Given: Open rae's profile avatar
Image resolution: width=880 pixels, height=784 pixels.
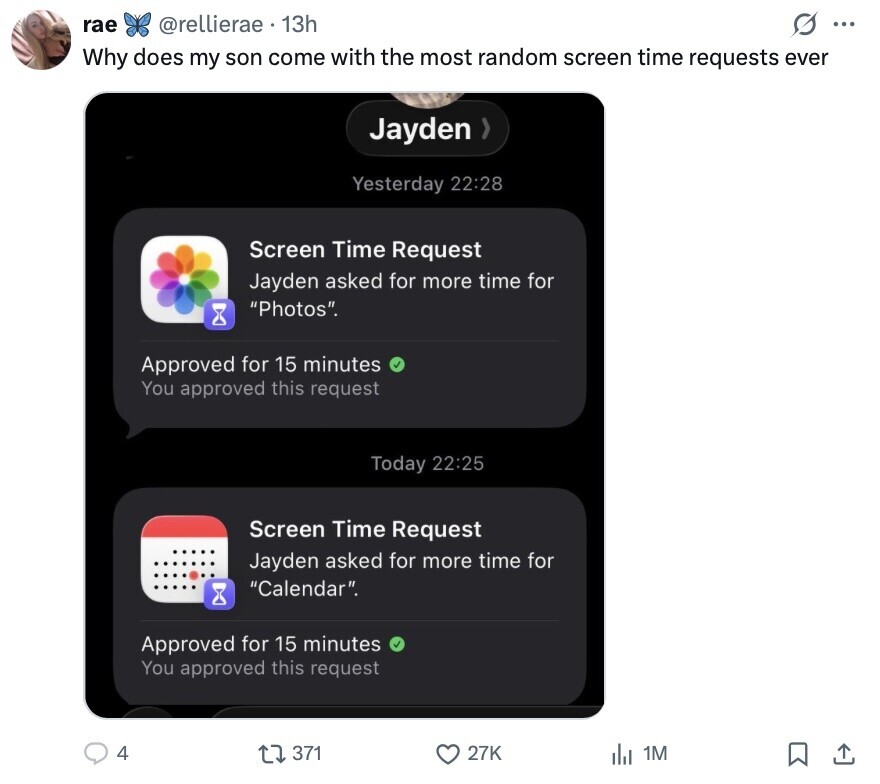Looking at the screenshot, I should click(x=41, y=40).
